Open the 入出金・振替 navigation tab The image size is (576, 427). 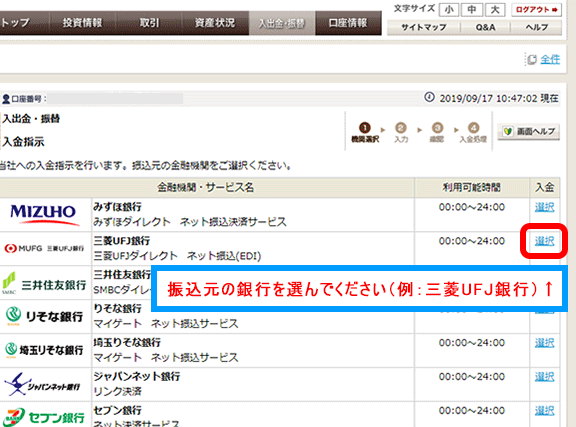pyautogui.click(x=282, y=23)
